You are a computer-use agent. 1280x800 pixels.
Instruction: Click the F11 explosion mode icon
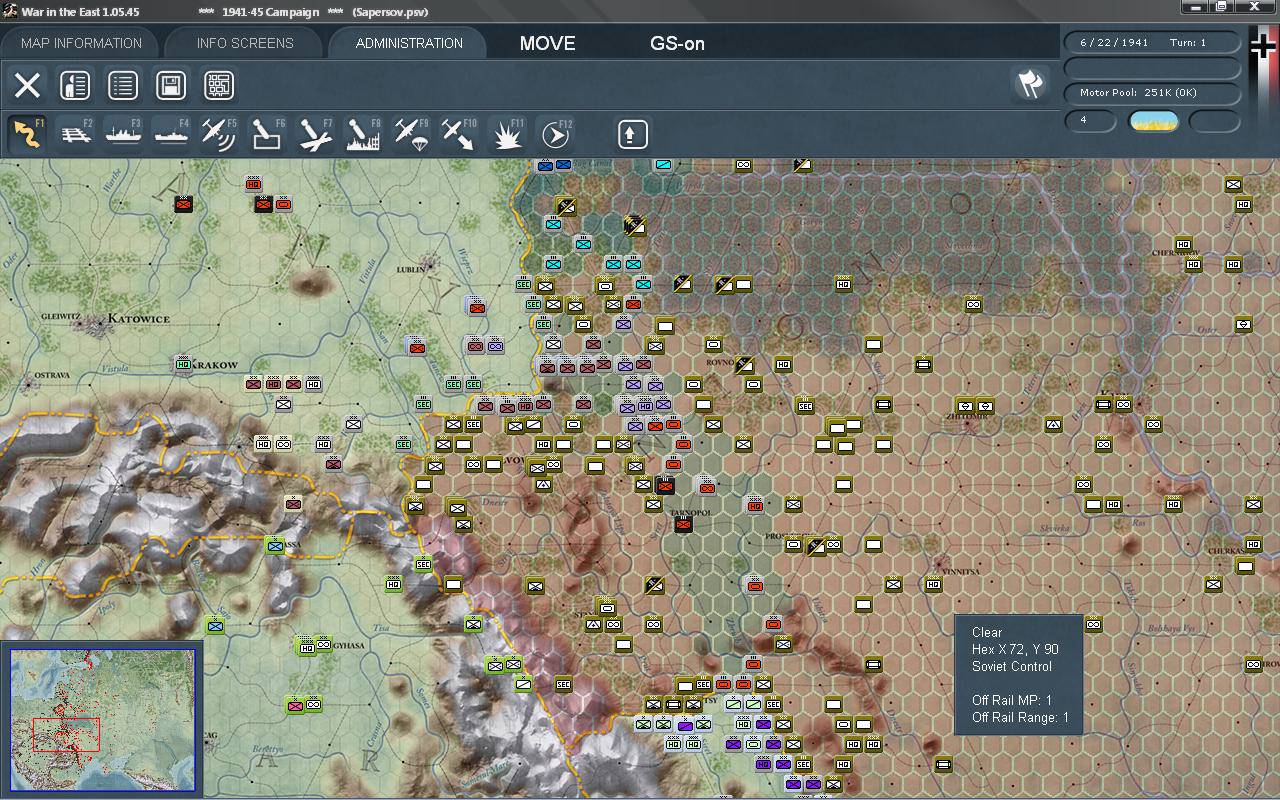tap(507, 134)
